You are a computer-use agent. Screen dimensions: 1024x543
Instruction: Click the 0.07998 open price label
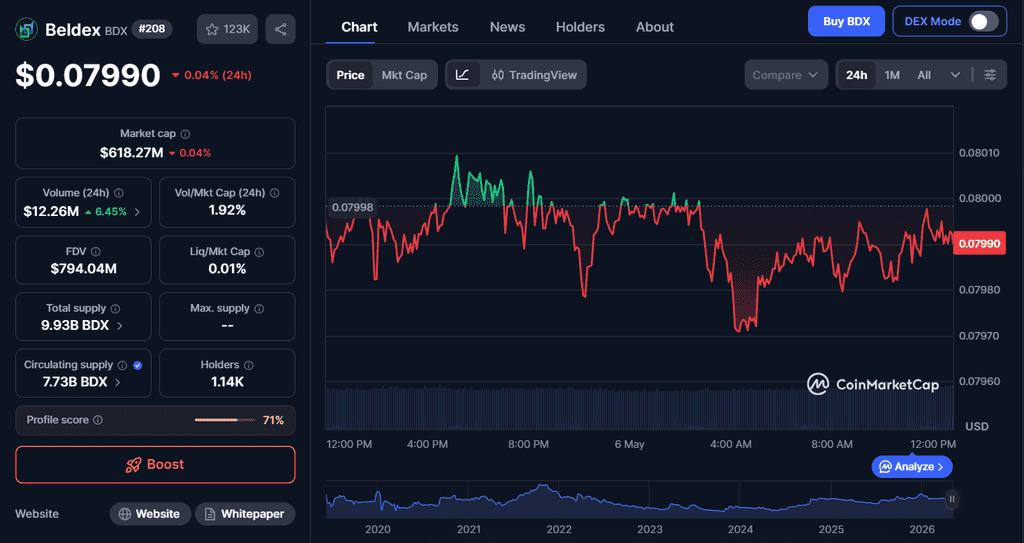(353, 208)
